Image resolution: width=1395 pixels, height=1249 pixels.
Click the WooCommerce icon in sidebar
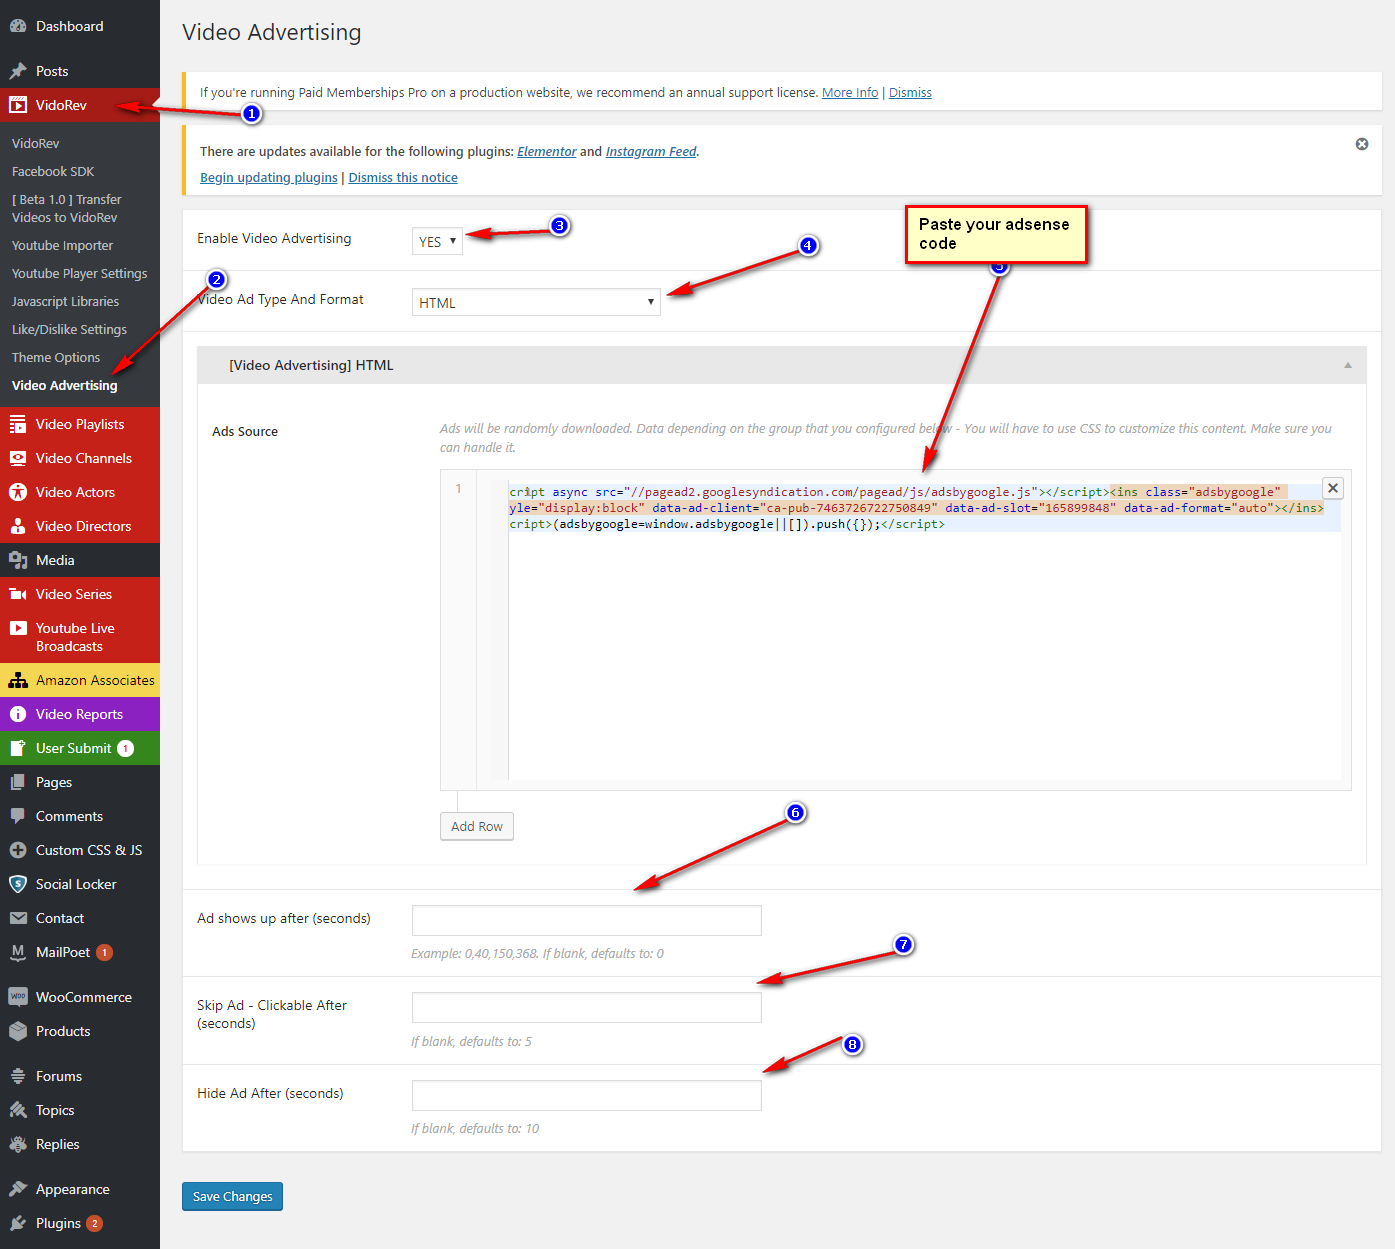click(18, 997)
